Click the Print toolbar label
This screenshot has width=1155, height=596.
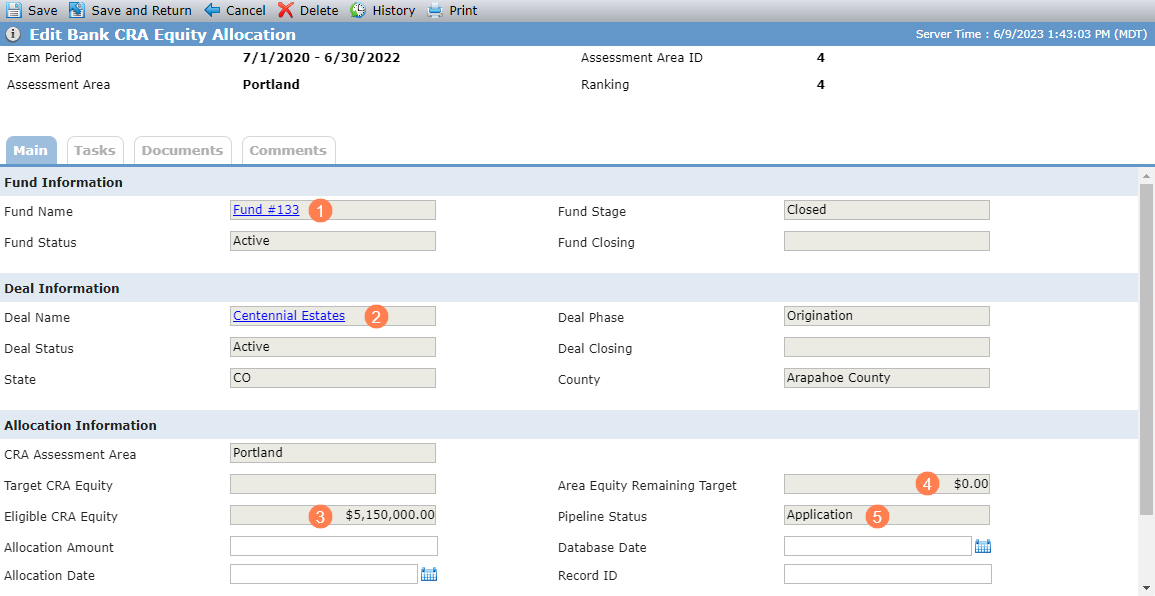tap(463, 10)
